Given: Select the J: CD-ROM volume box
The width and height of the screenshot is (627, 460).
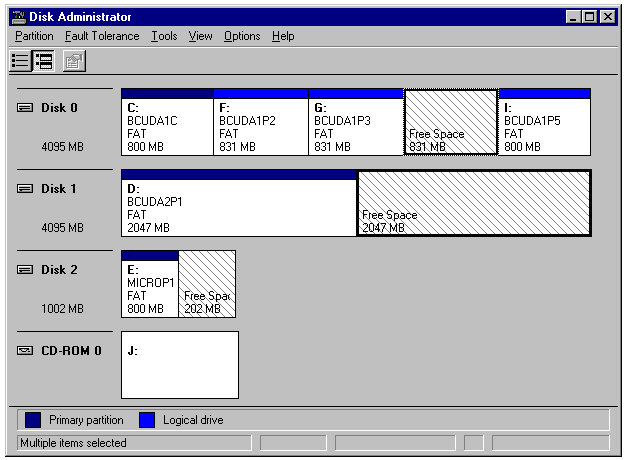Looking at the screenshot, I should [180, 366].
